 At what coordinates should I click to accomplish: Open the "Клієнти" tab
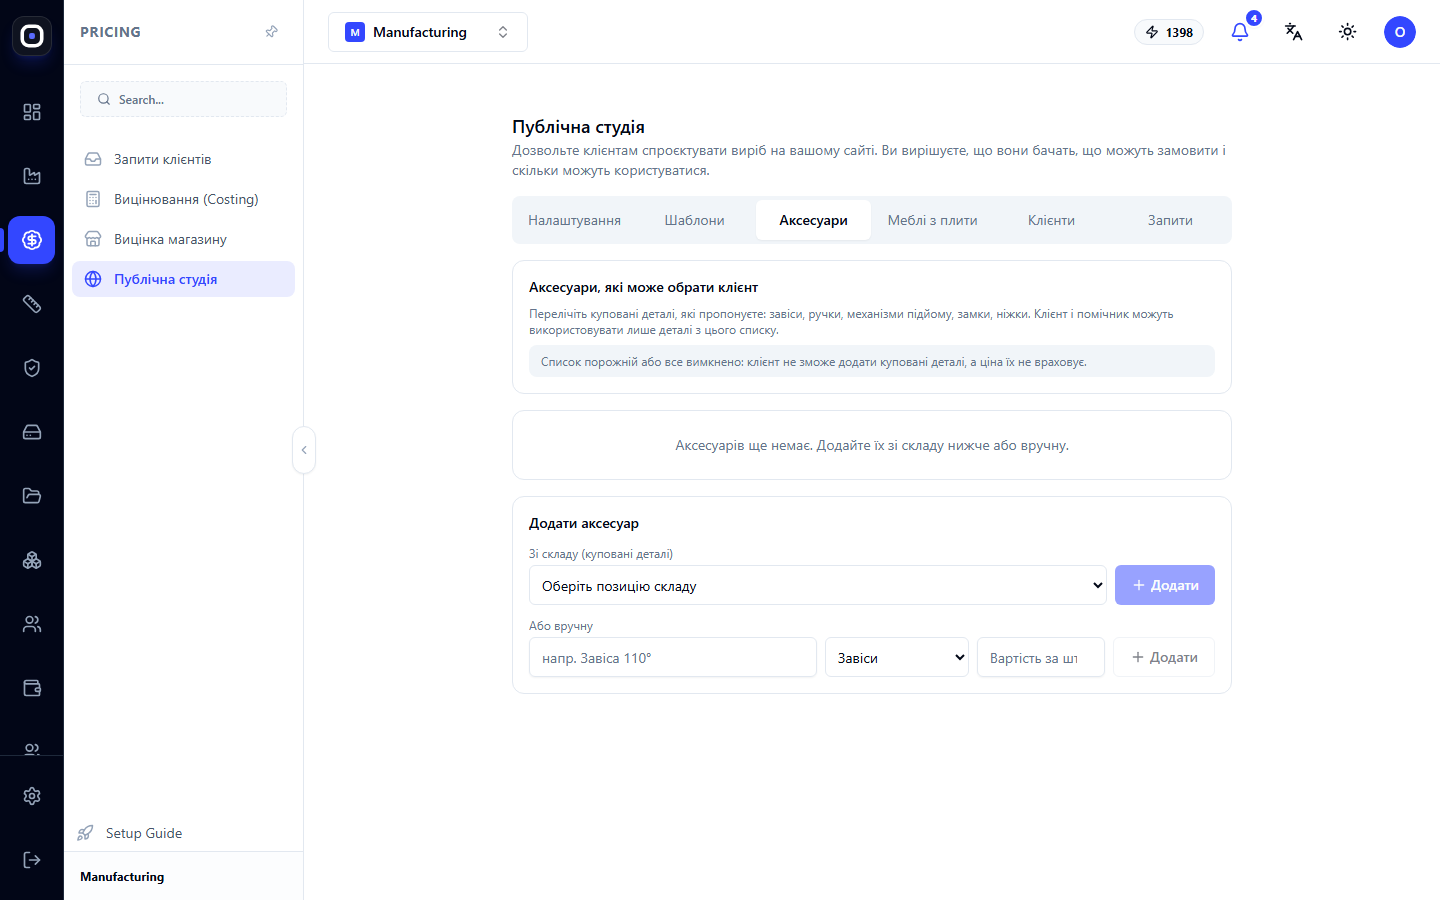point(1051,220)
